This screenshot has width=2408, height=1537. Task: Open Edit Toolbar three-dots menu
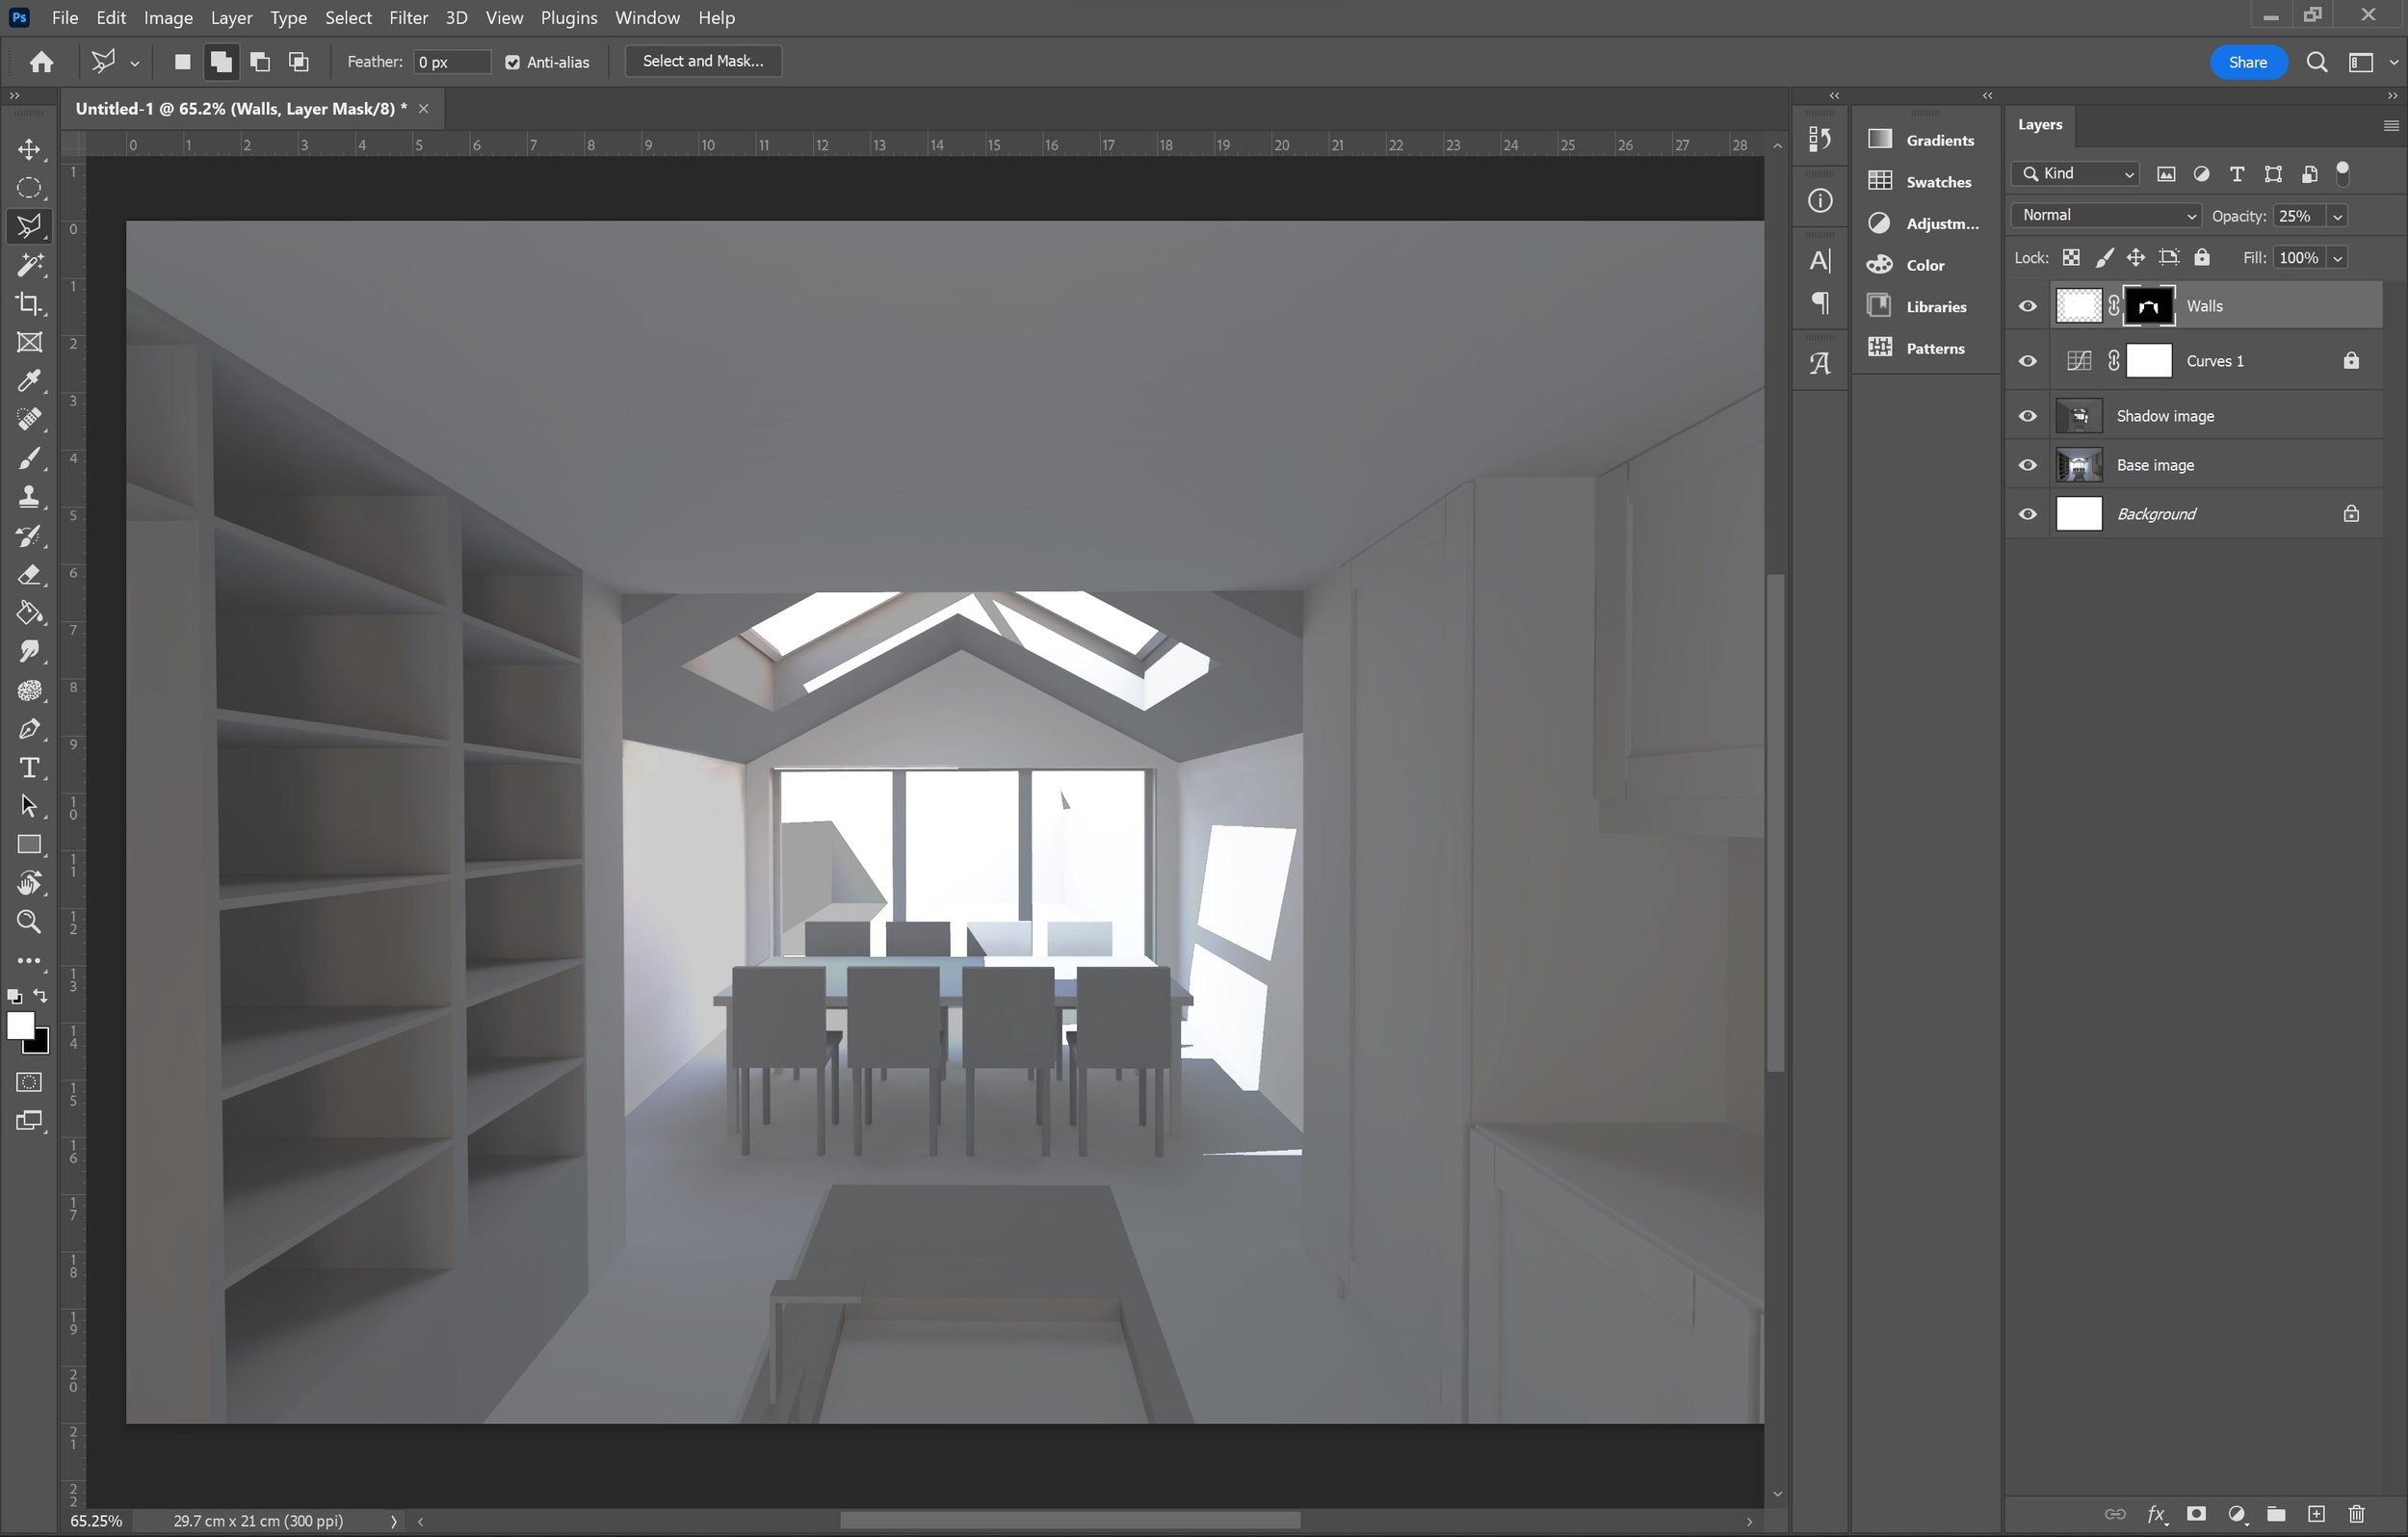(x=29, y=960)
